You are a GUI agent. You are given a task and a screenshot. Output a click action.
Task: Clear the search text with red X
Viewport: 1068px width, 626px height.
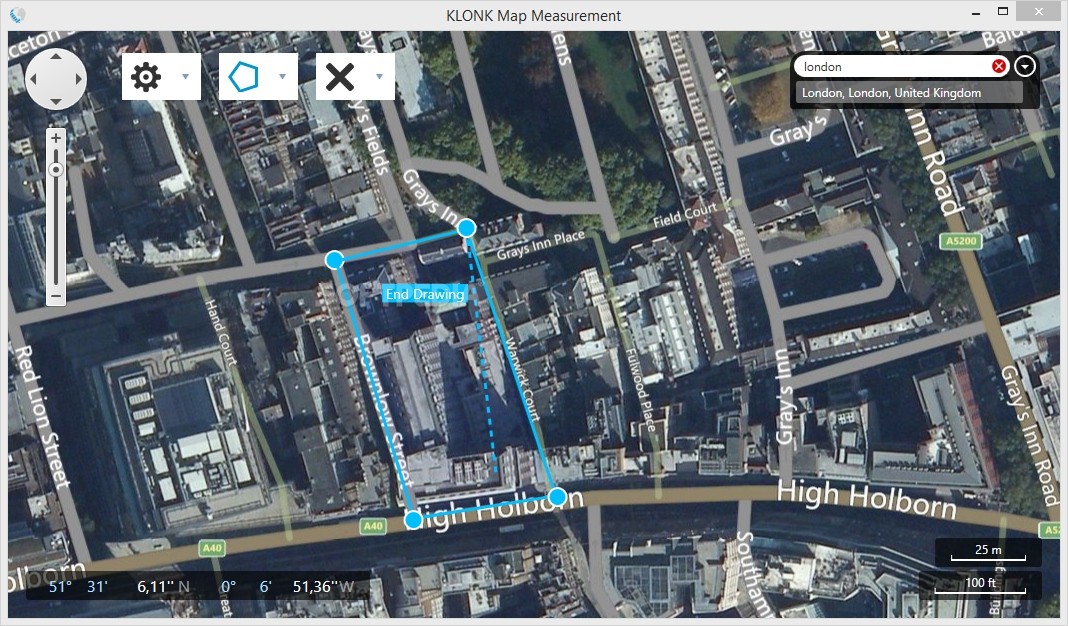tap(999, 66)
